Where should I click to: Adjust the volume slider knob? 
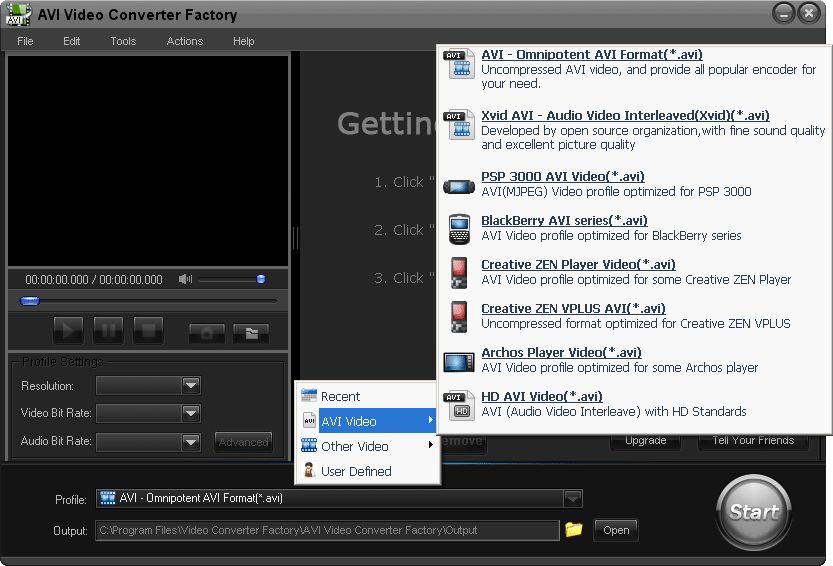(x=261, y=279)
